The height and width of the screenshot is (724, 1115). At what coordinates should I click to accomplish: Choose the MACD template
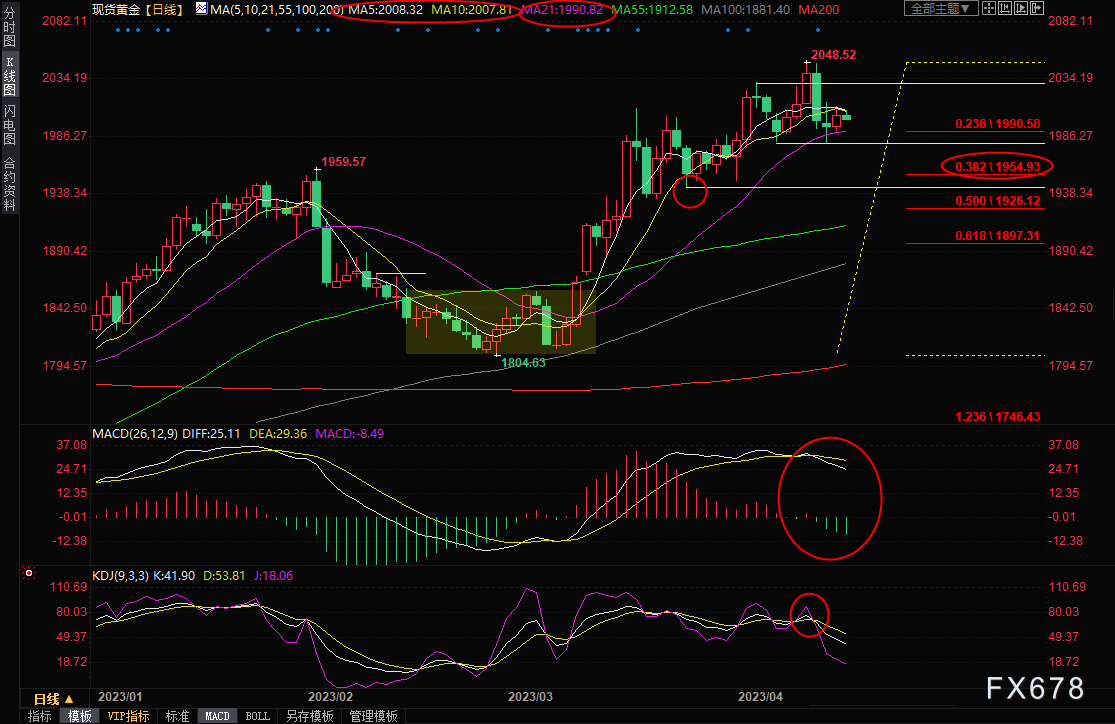218,716
